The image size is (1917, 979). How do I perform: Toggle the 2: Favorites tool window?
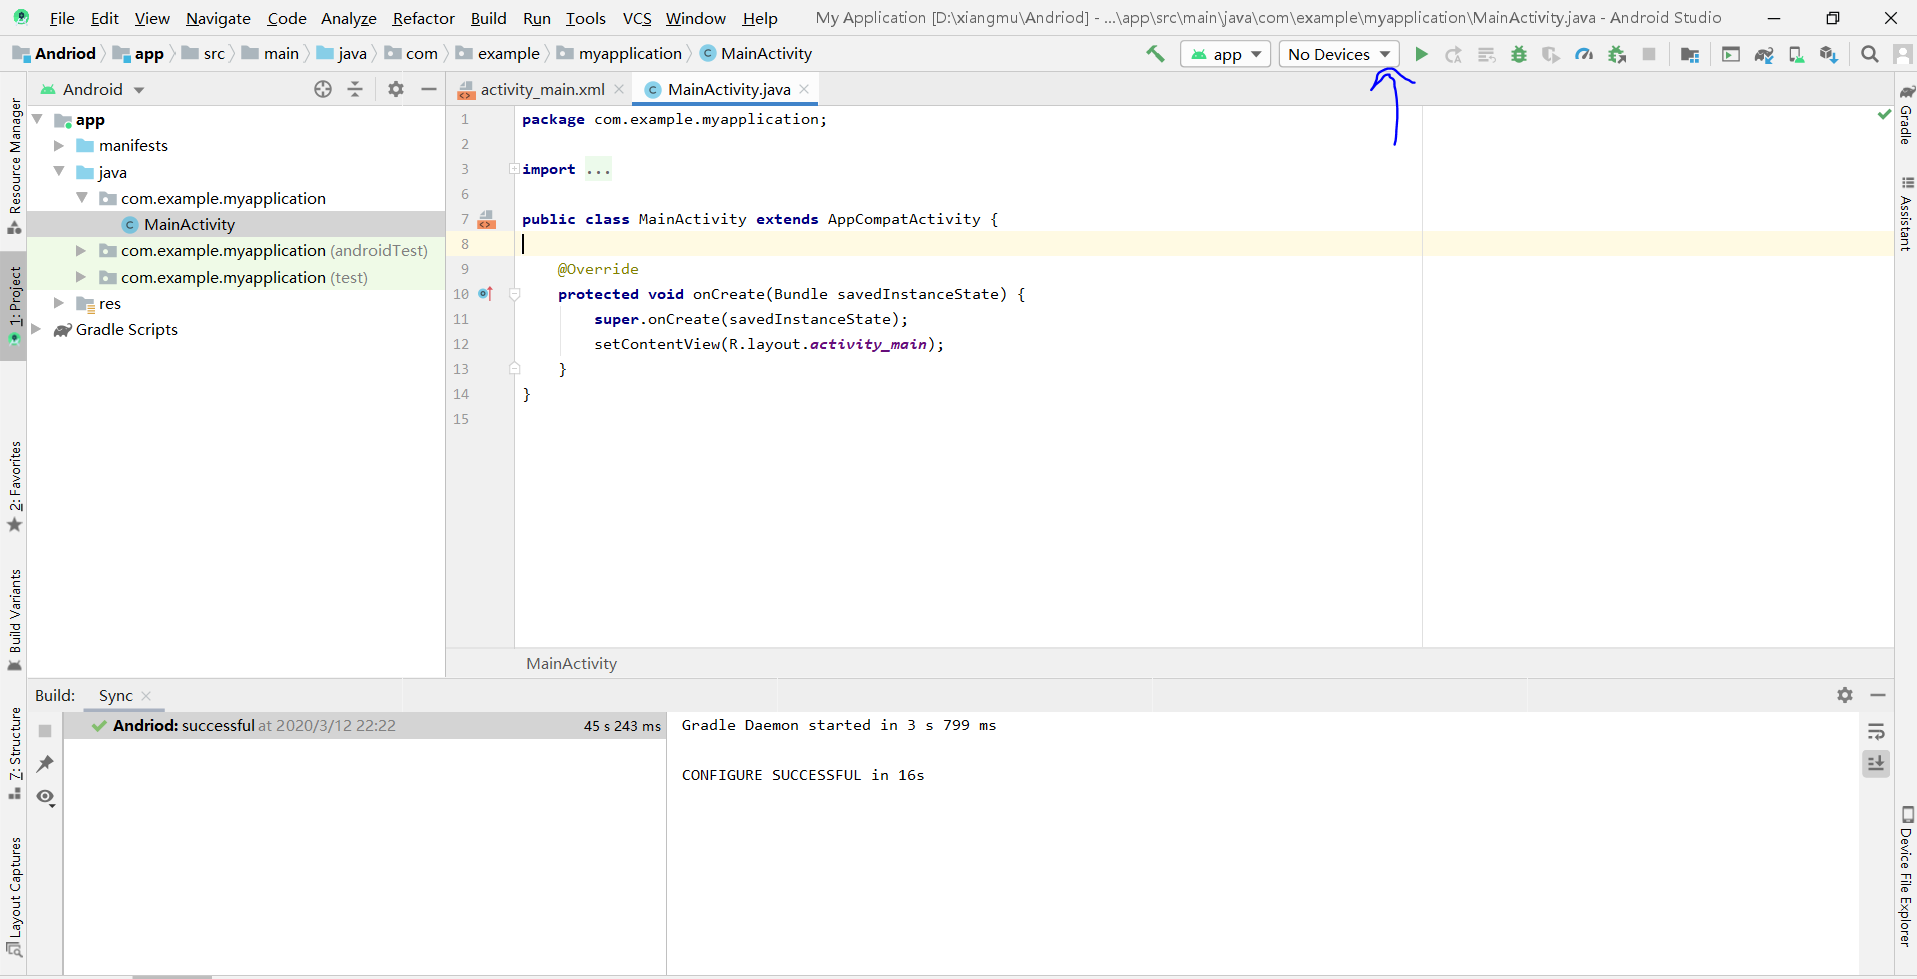[x=14, y=487]
